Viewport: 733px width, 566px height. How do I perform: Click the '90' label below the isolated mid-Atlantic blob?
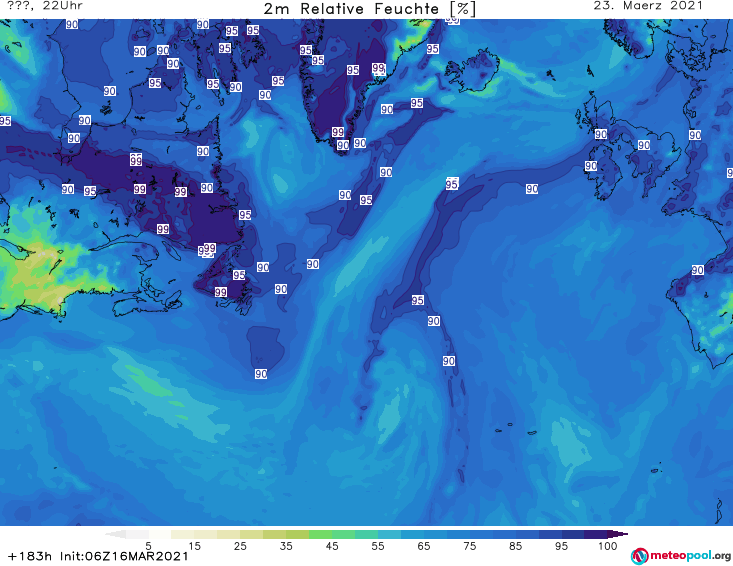coord(261,374)
